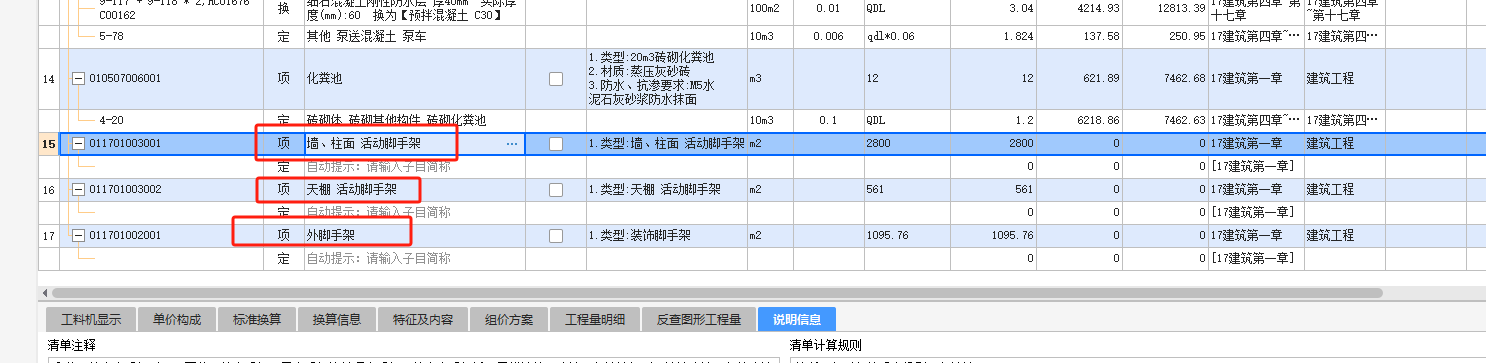Viewport: 1486px width, 363px height.
Task: Click the 砖砌体 砖砌其他构件 砖砌化粪池 cell
Action: pyautogui.click(x=414, y=120)
